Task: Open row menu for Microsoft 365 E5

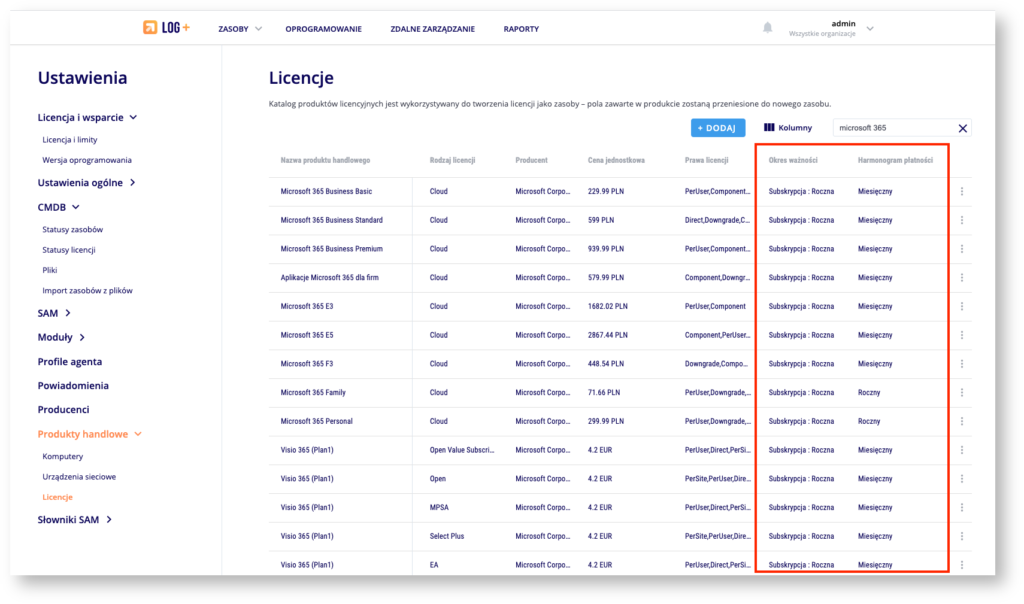Action: pyautogui.click(x=962, y=335)
